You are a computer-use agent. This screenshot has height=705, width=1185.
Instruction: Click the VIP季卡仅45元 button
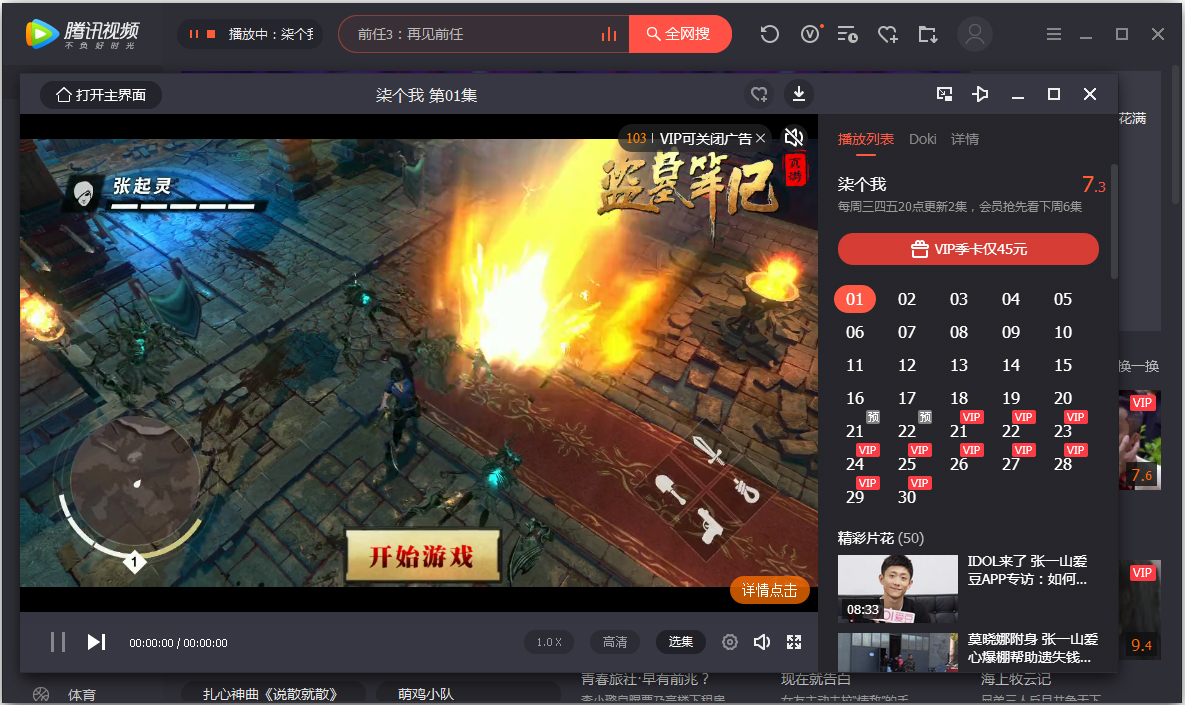tap(968, 249)
